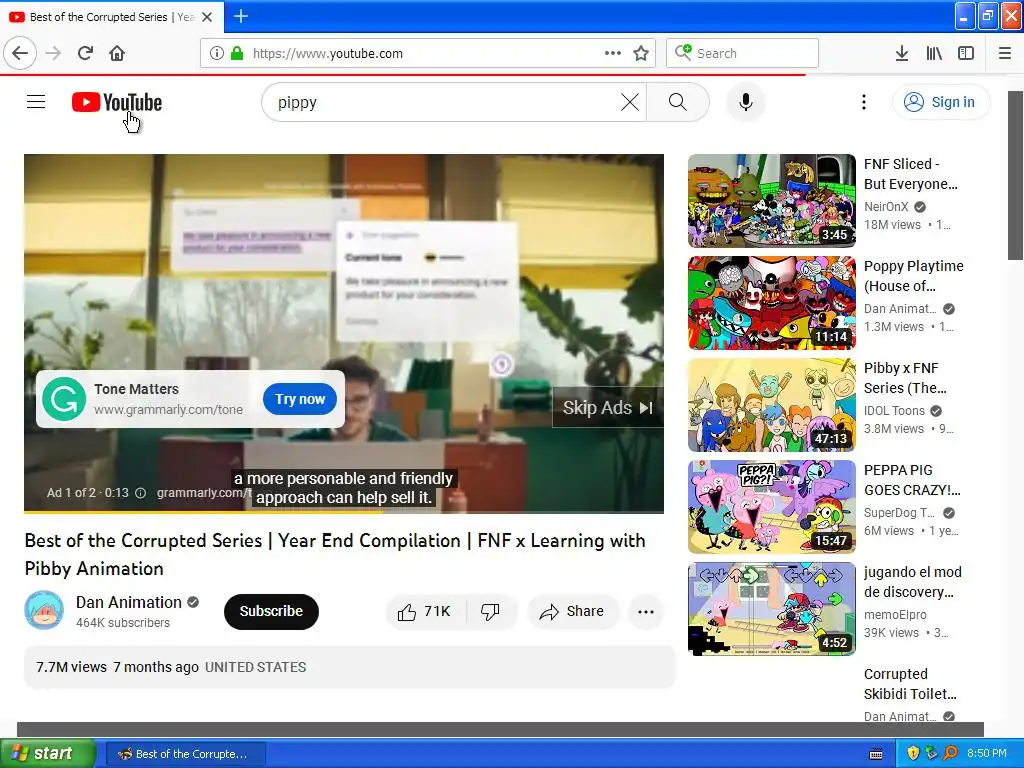
Task: Reload the page with the refresh icon
Action: click(x=85, y=53)
